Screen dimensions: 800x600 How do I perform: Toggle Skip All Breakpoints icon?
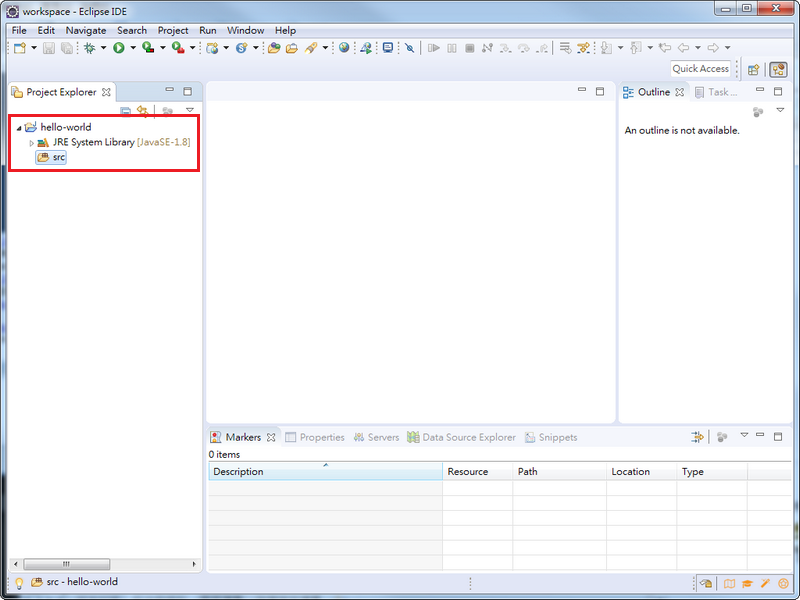[x=409, y=48]
